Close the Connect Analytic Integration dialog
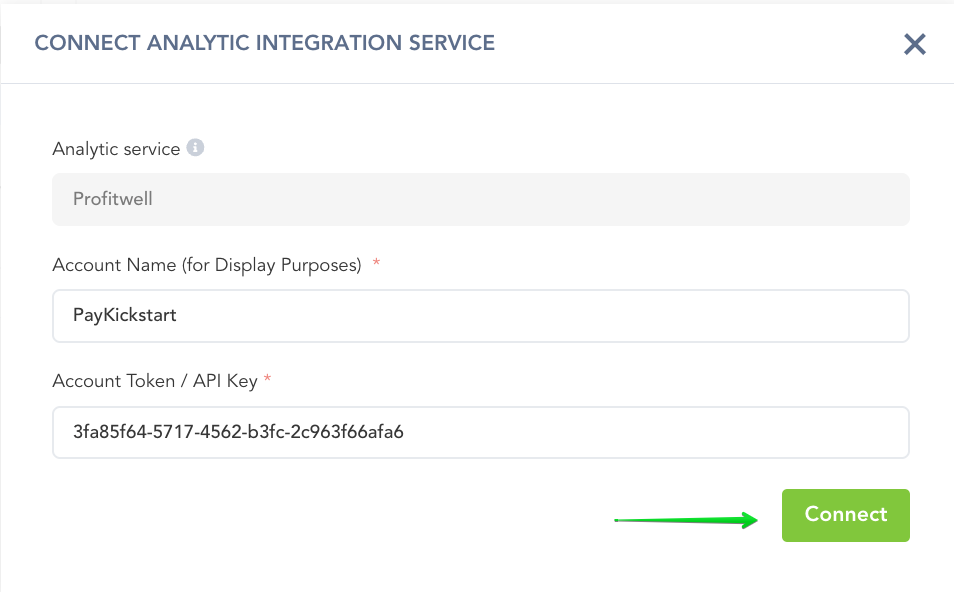 point(914,44)
